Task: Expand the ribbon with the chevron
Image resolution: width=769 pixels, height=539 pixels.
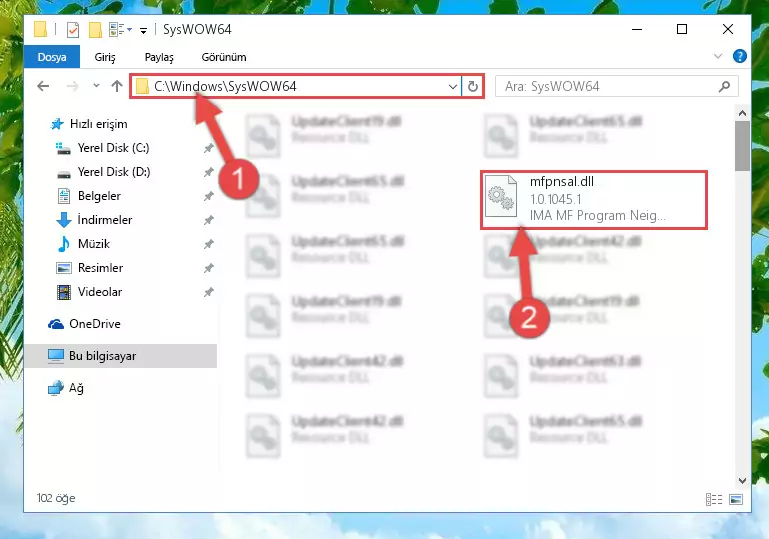Action: pos(718,56)
